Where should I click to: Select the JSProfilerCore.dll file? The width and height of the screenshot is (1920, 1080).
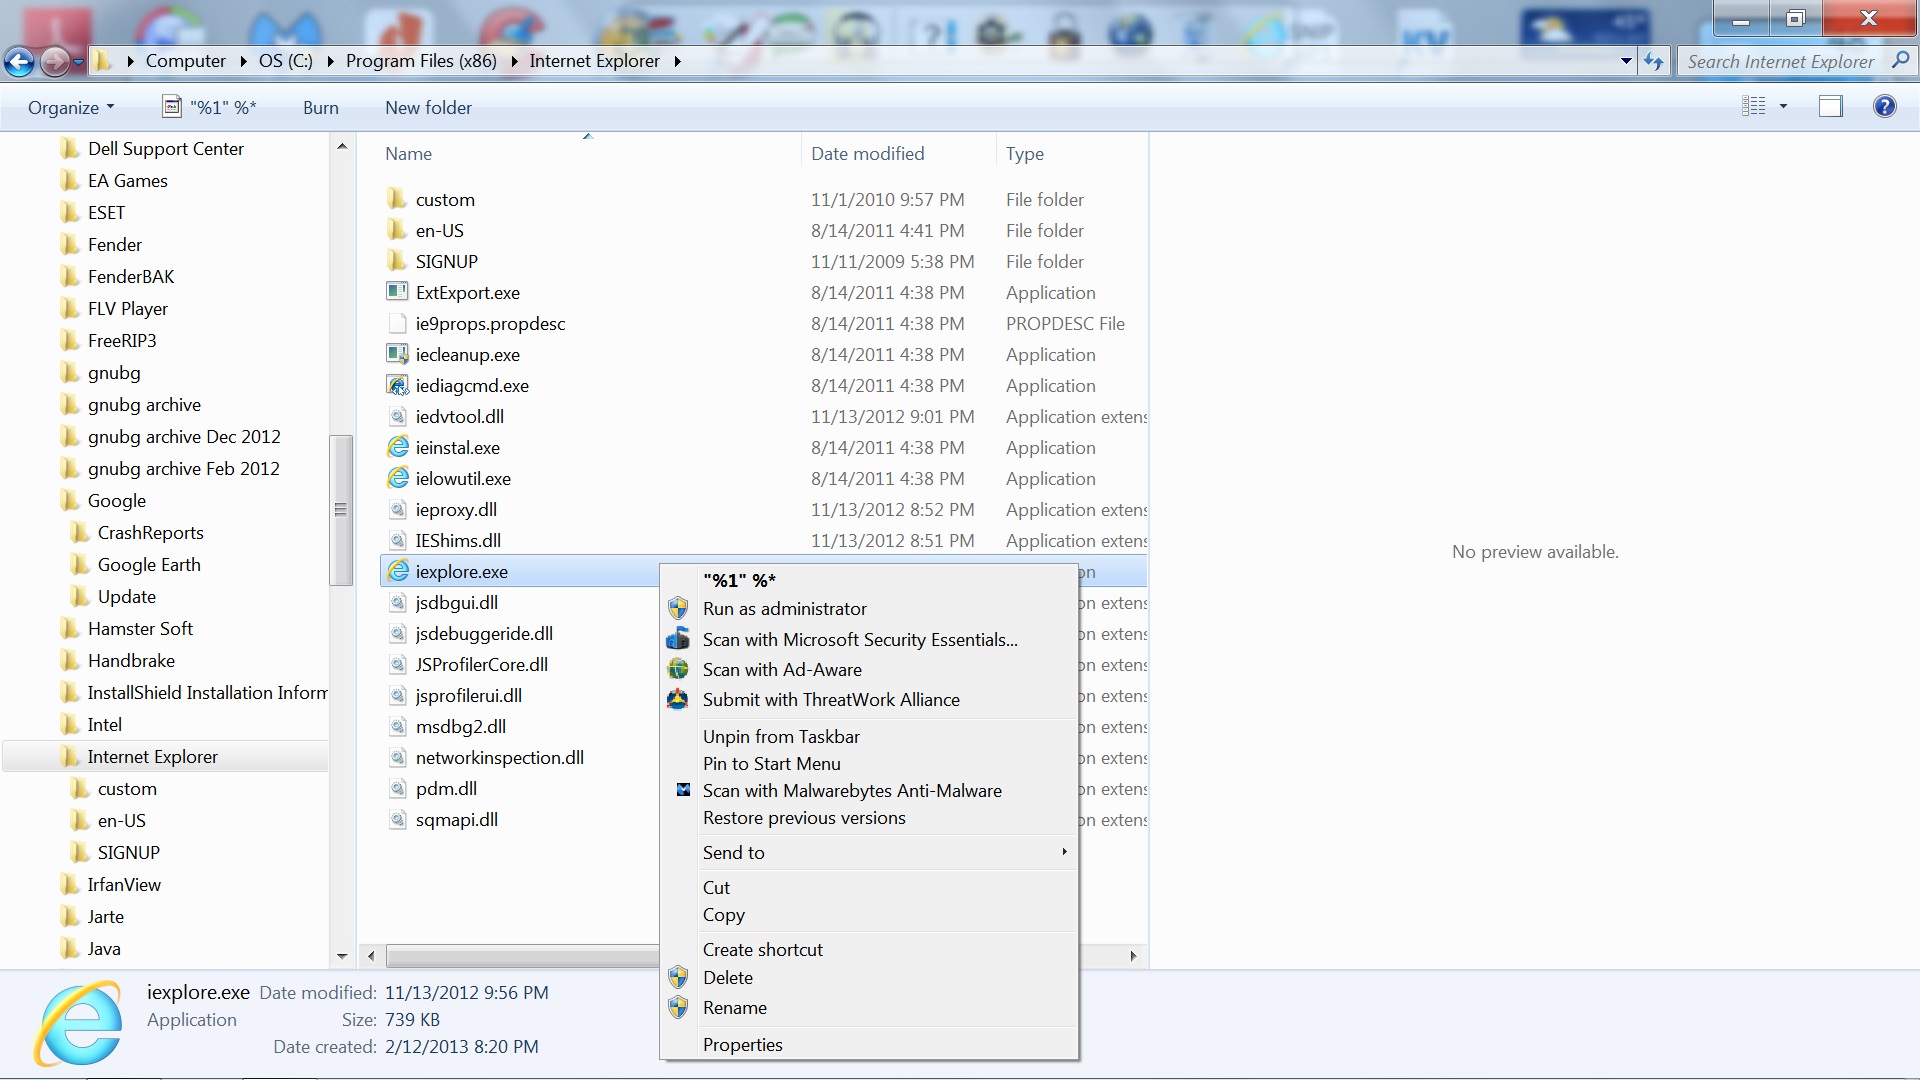click(481, 664)
